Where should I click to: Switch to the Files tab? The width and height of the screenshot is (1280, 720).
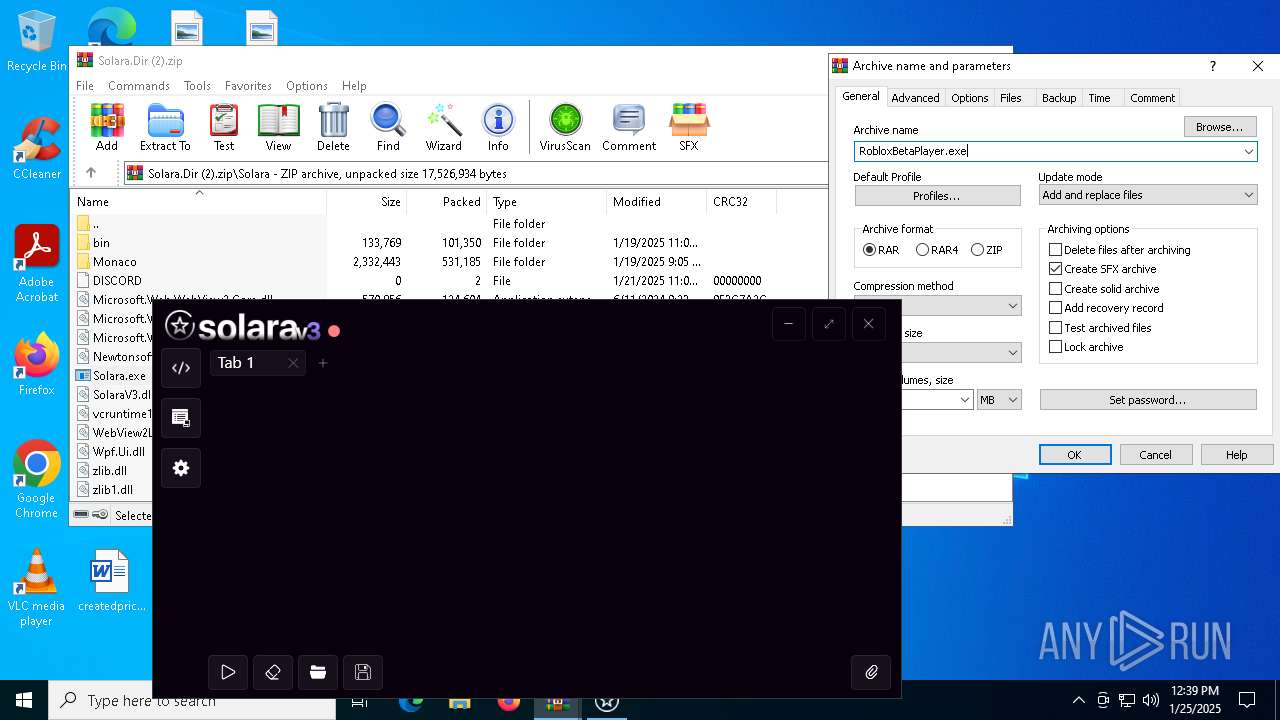pyautogui.click(x=1011, y=98)
